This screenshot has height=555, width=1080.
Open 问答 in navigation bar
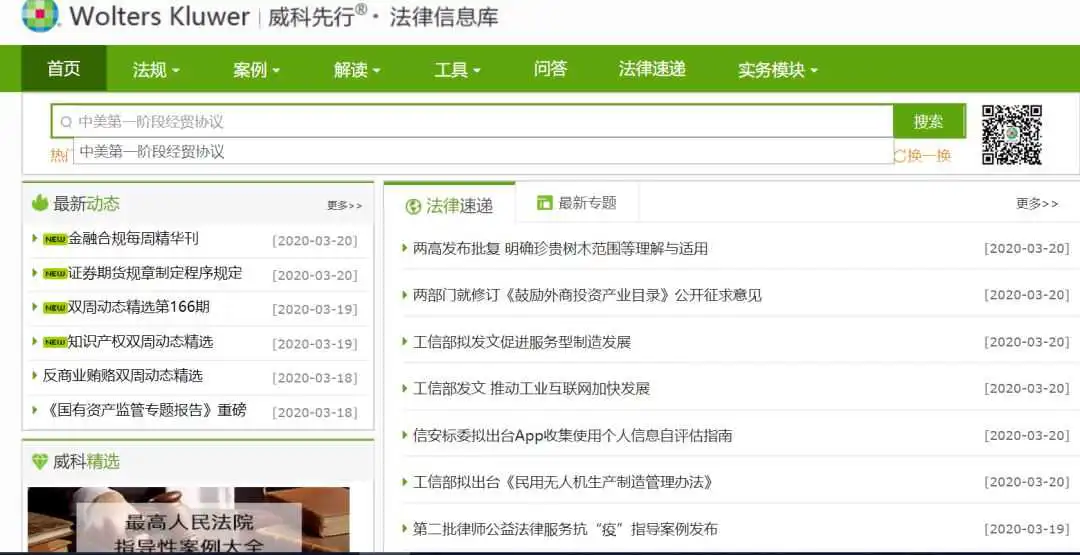(x=550, y=68)
